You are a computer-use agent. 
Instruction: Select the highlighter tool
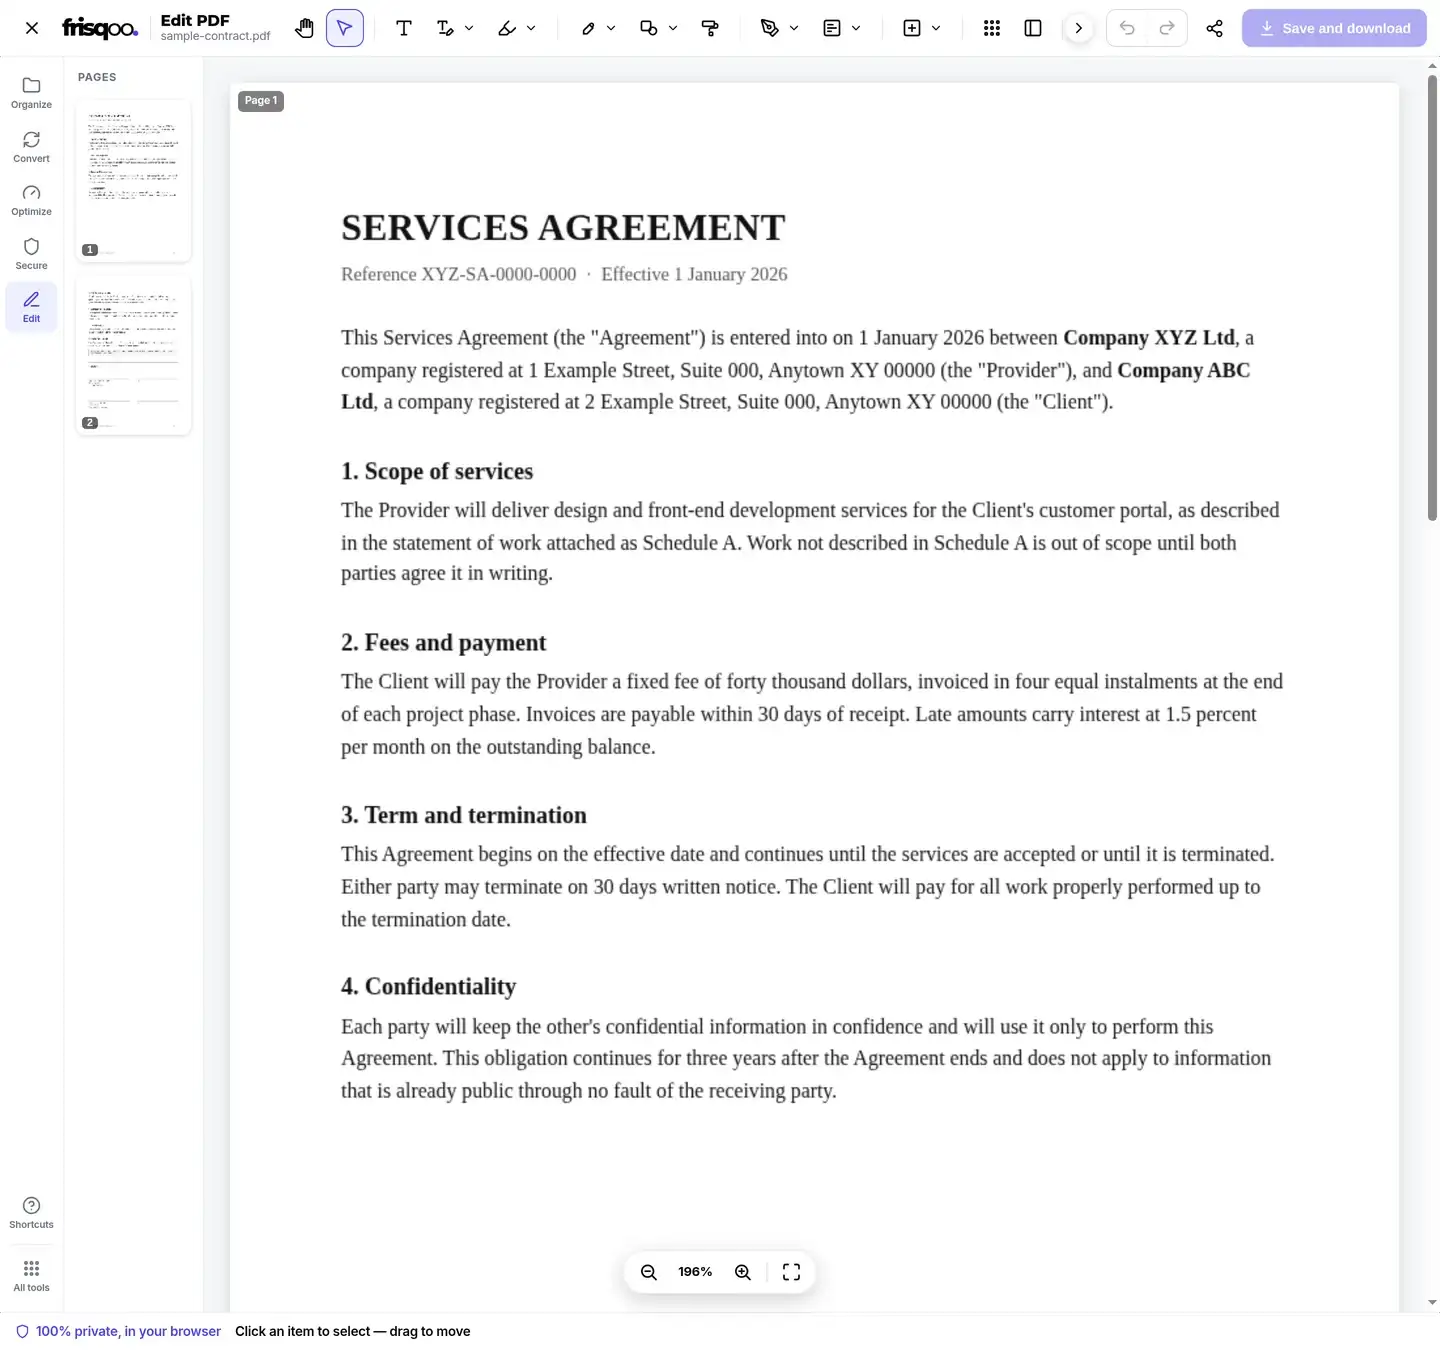coord(507,28)
